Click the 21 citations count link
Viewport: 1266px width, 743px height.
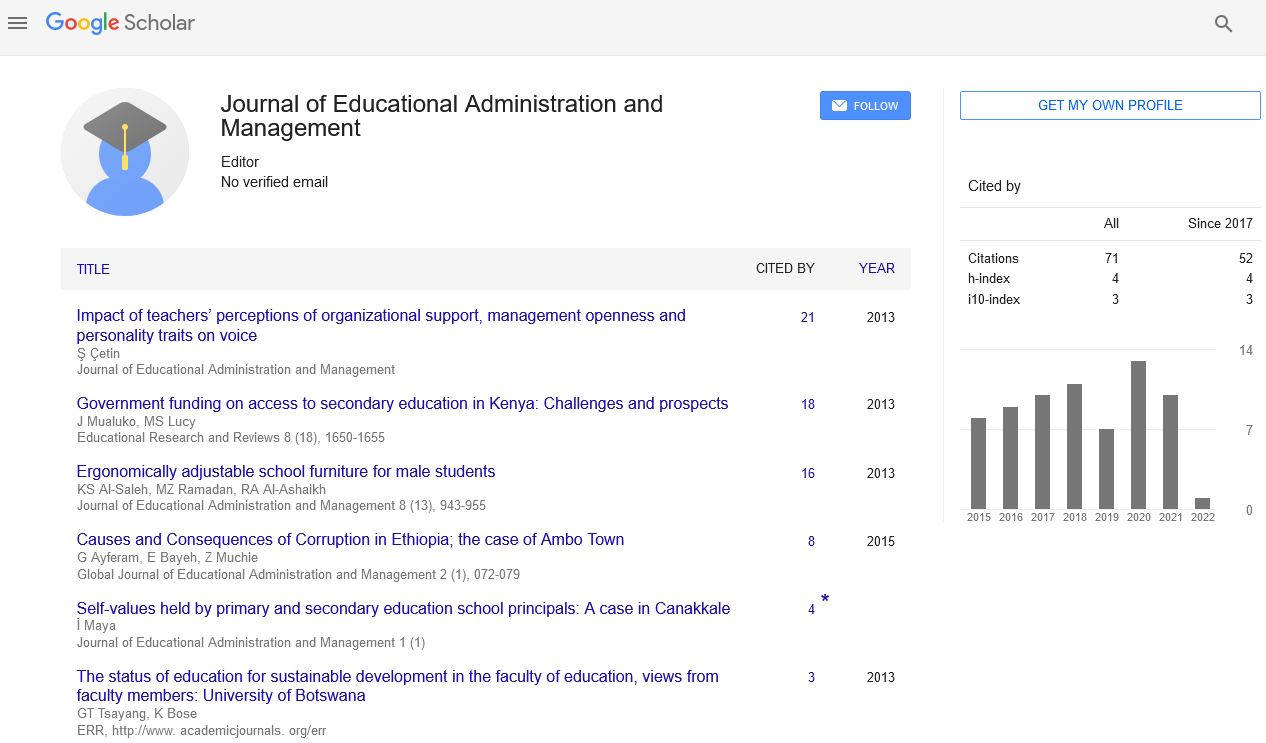pos(807,318)
